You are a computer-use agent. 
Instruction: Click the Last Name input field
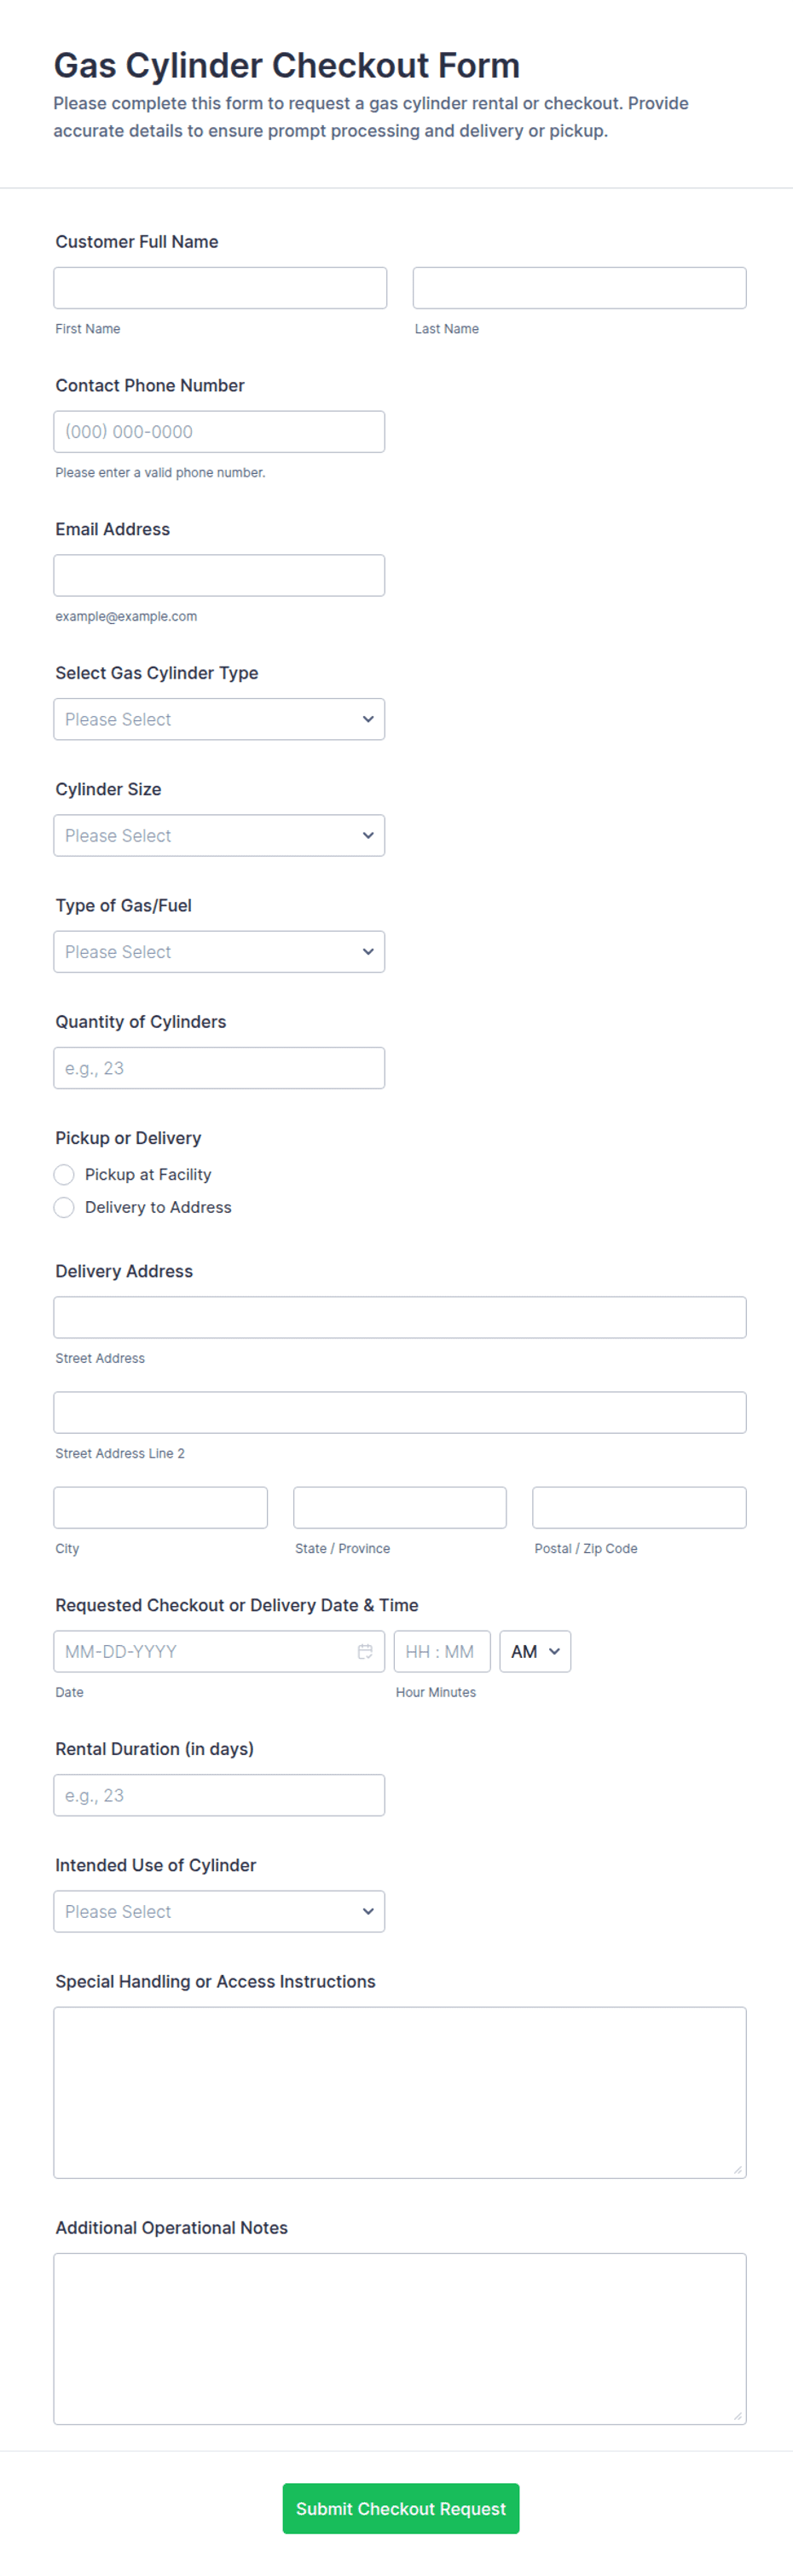tap(579, 288)
